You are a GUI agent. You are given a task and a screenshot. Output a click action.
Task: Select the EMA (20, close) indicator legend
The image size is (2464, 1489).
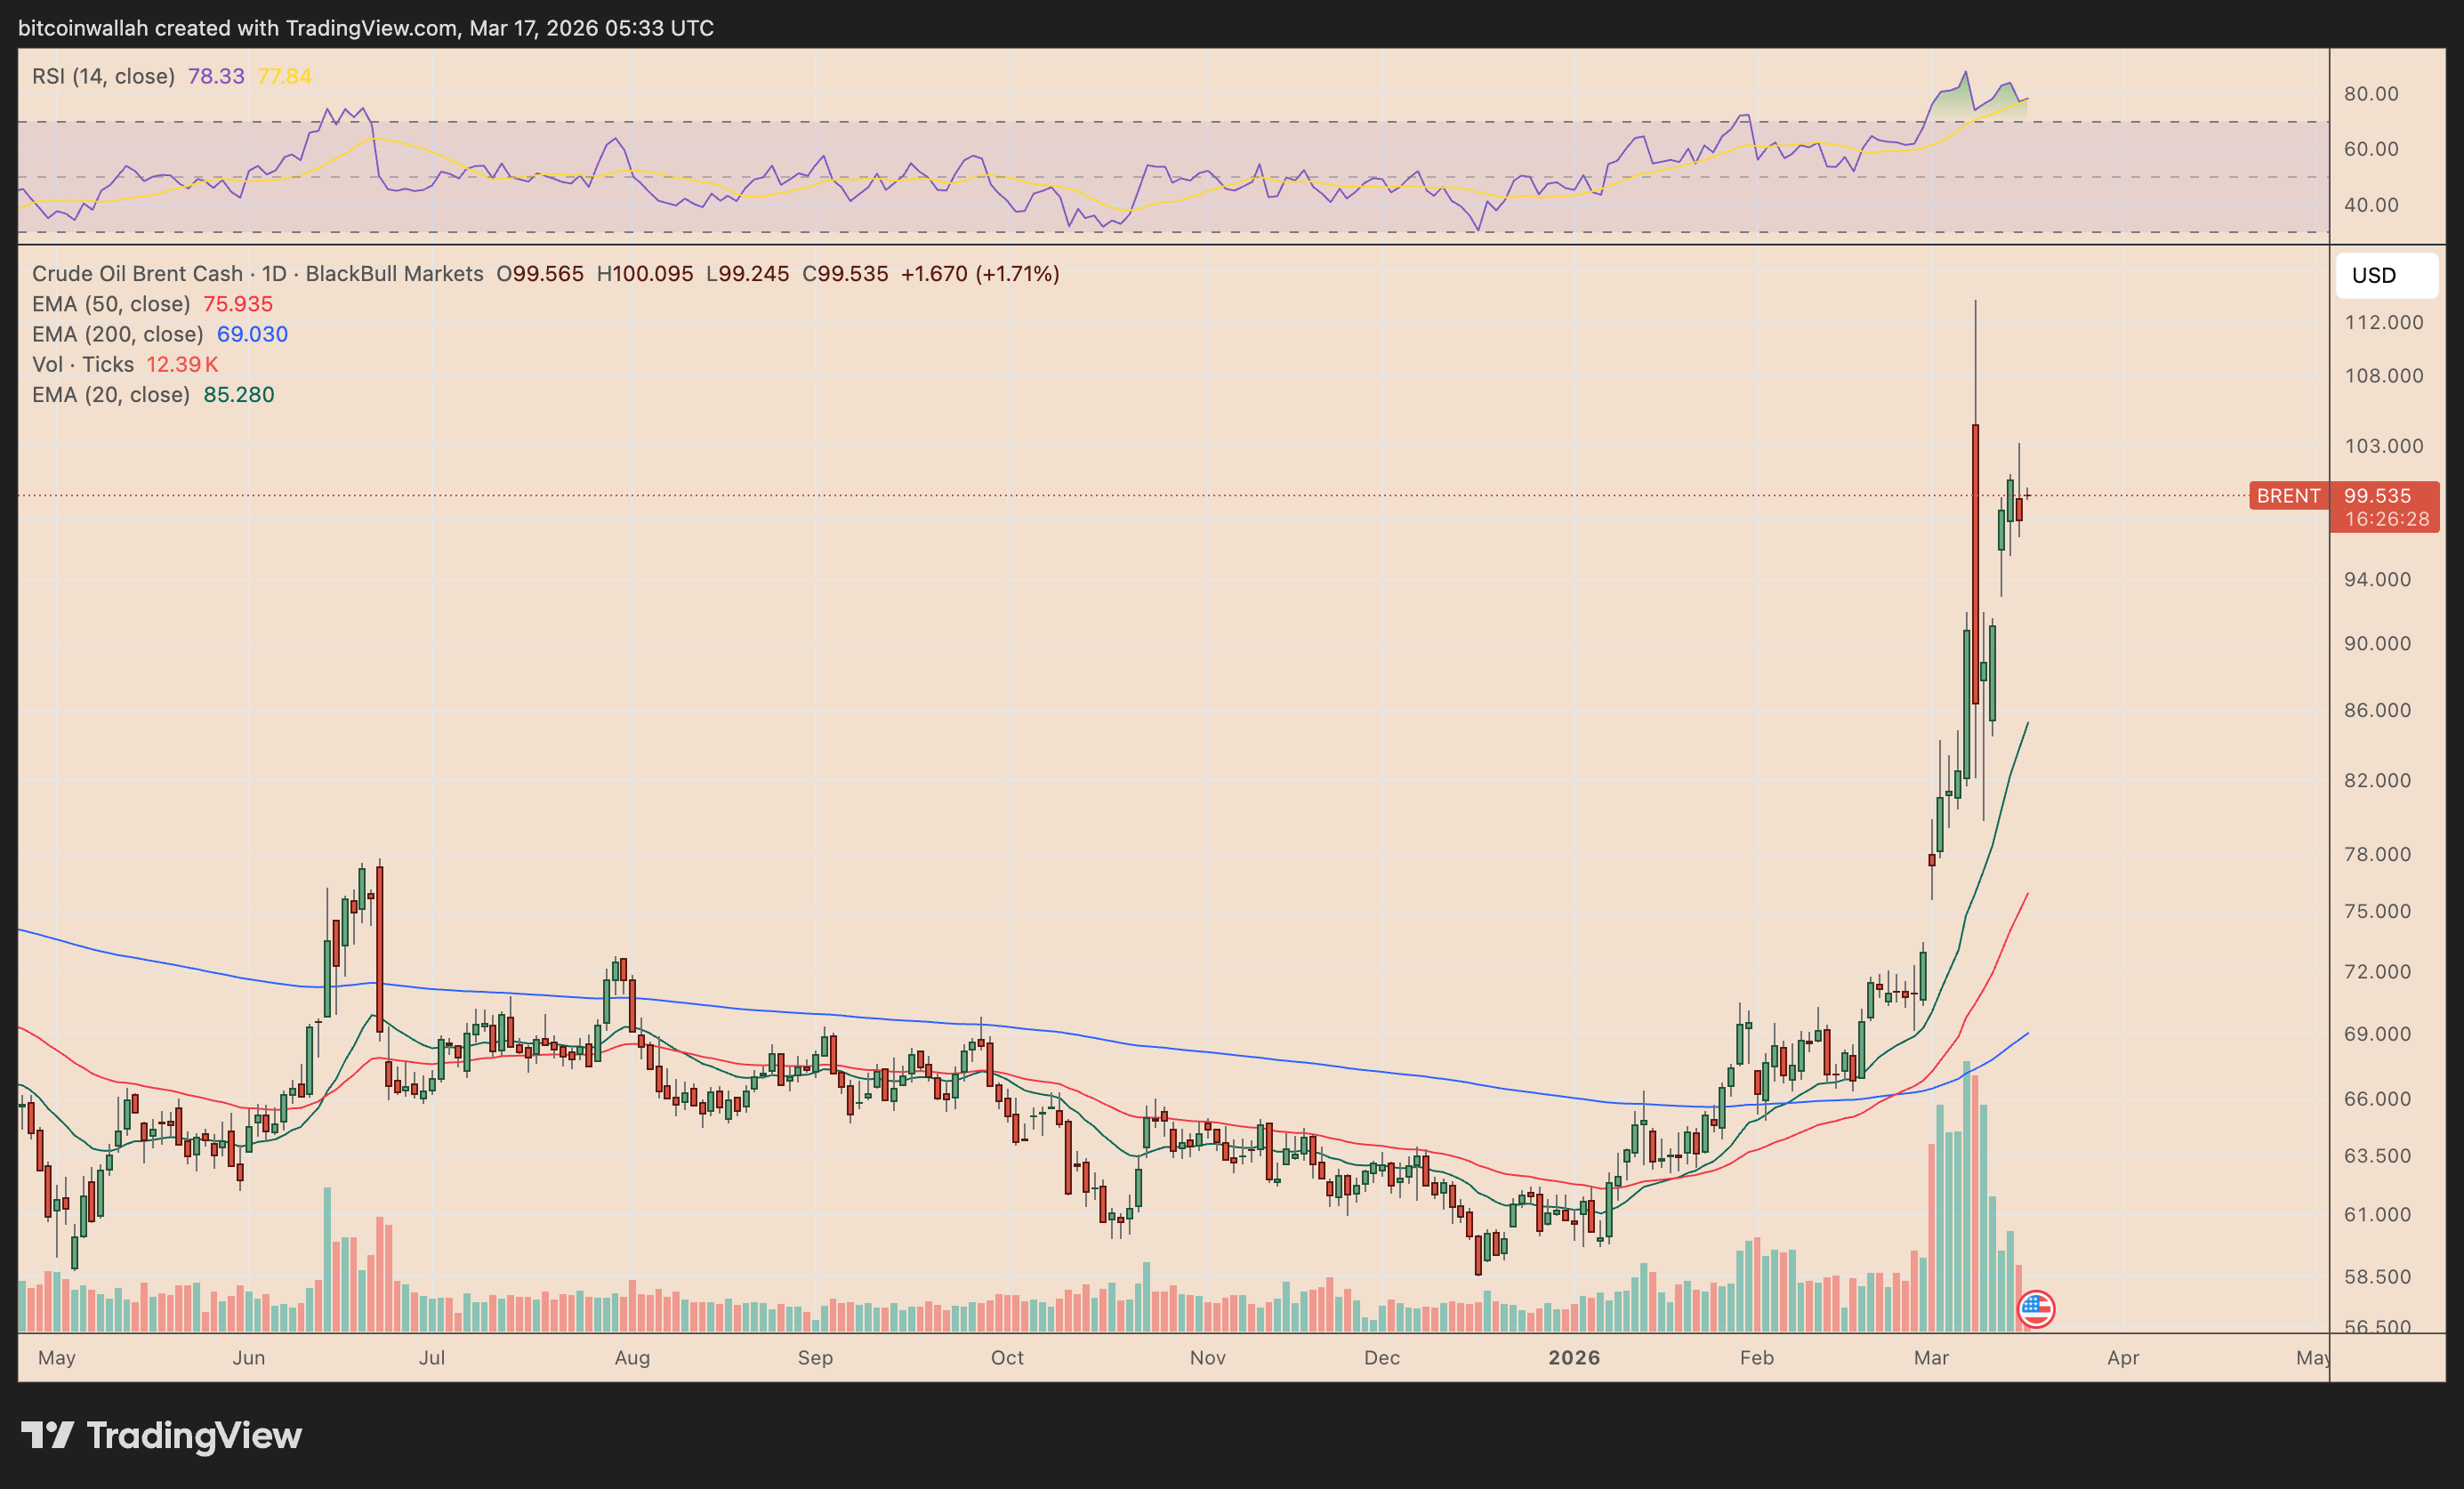point(111,395)
